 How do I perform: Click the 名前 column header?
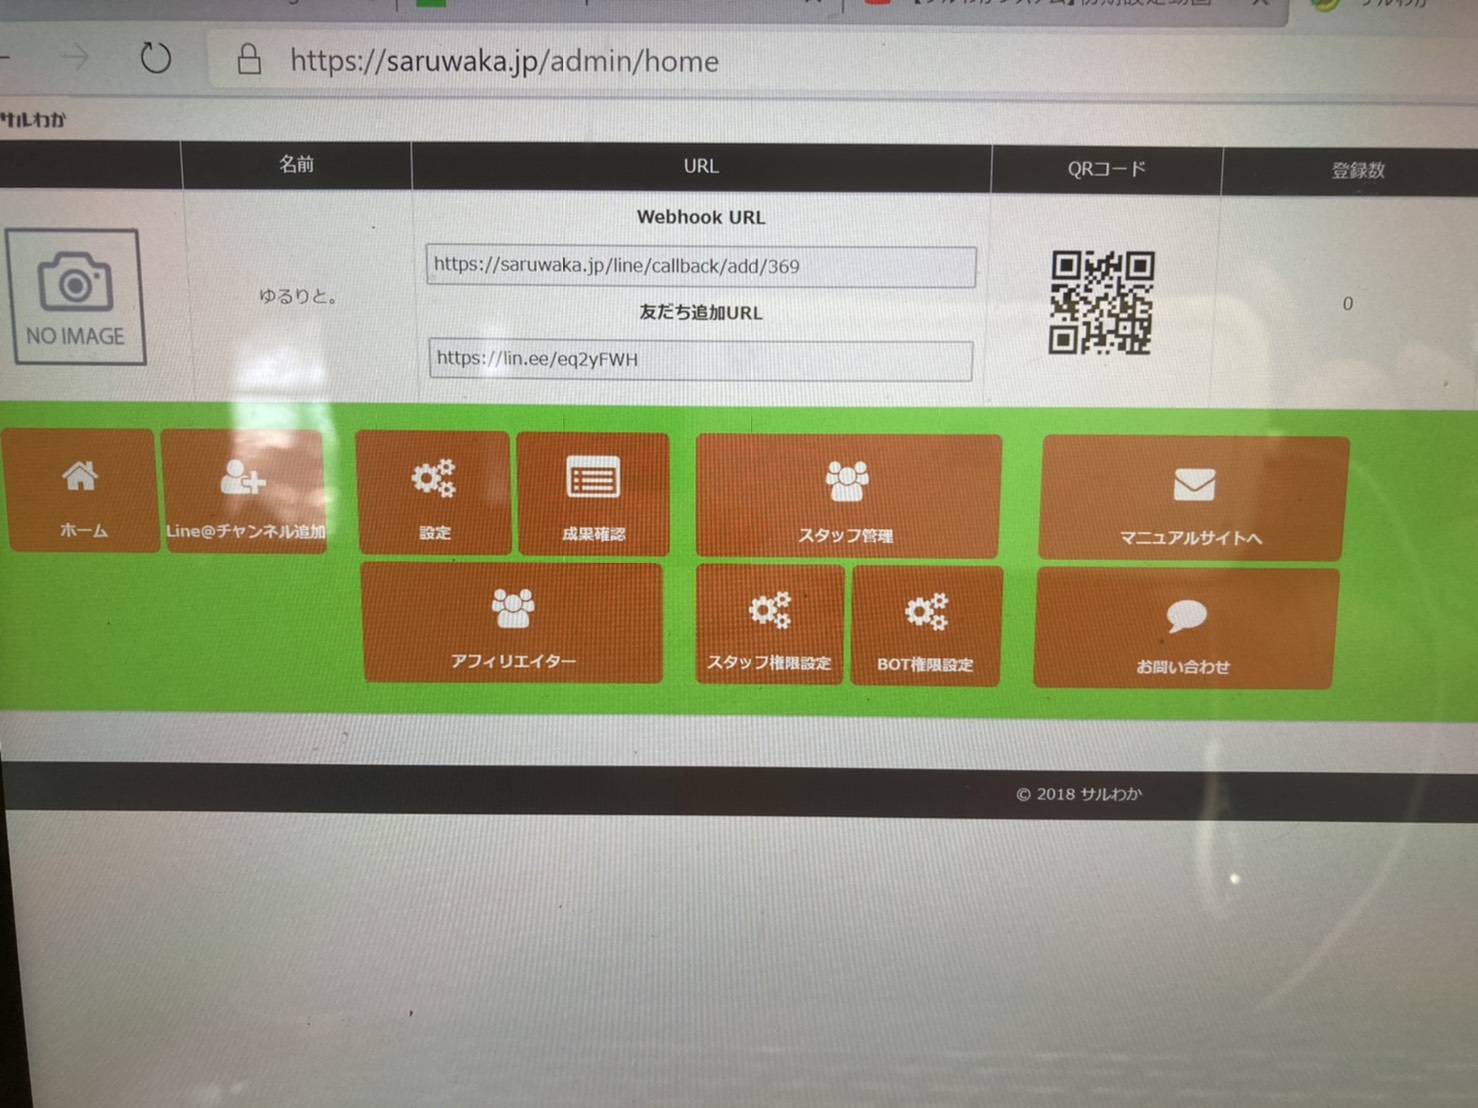296,164
